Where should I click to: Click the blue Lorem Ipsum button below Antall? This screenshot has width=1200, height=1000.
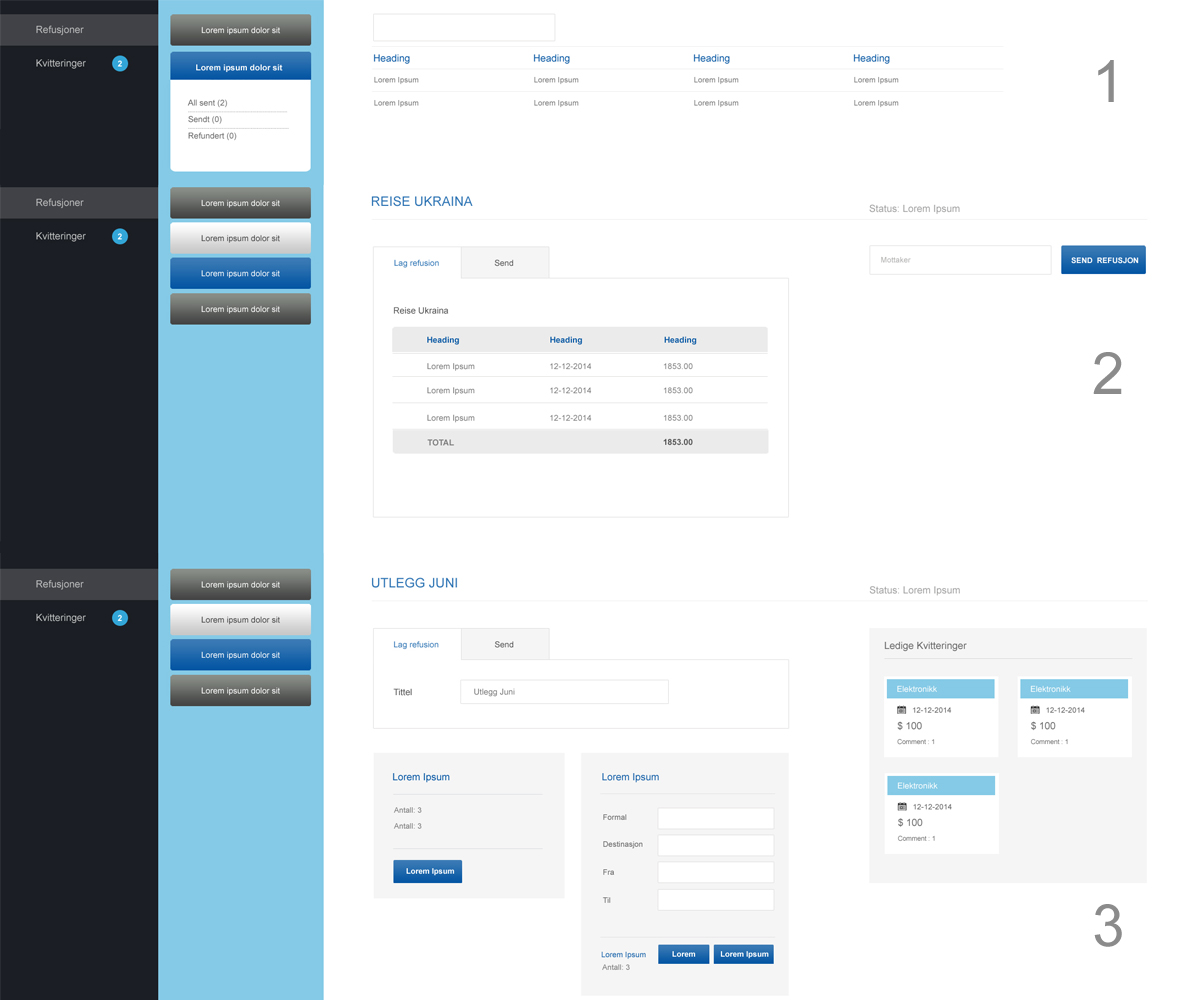coord(428,871)
